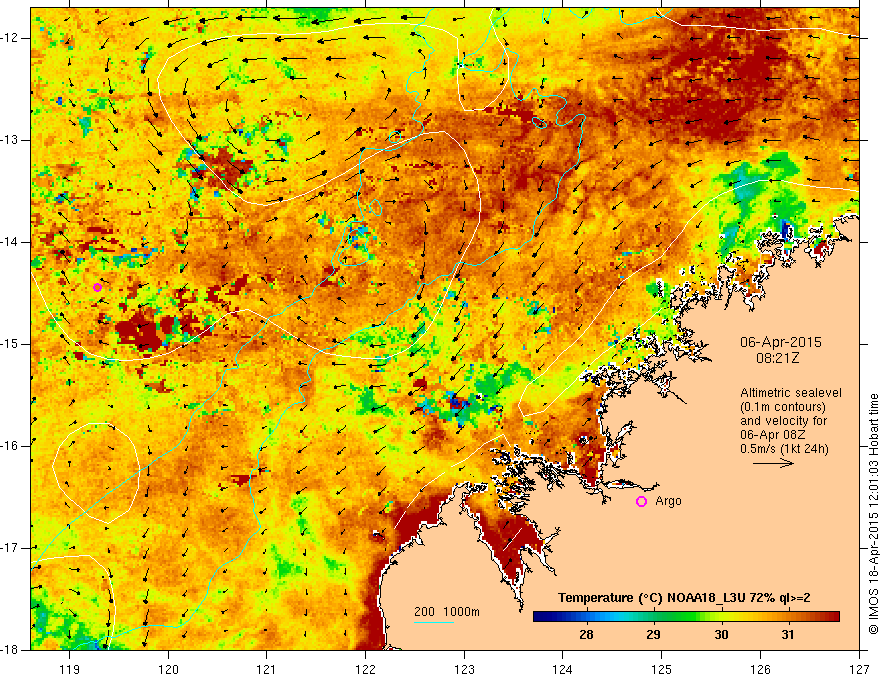Screen dimensions: 880x680
Task: Click the 'Altimetric sealevel' caption line
Action: [791, 393]
